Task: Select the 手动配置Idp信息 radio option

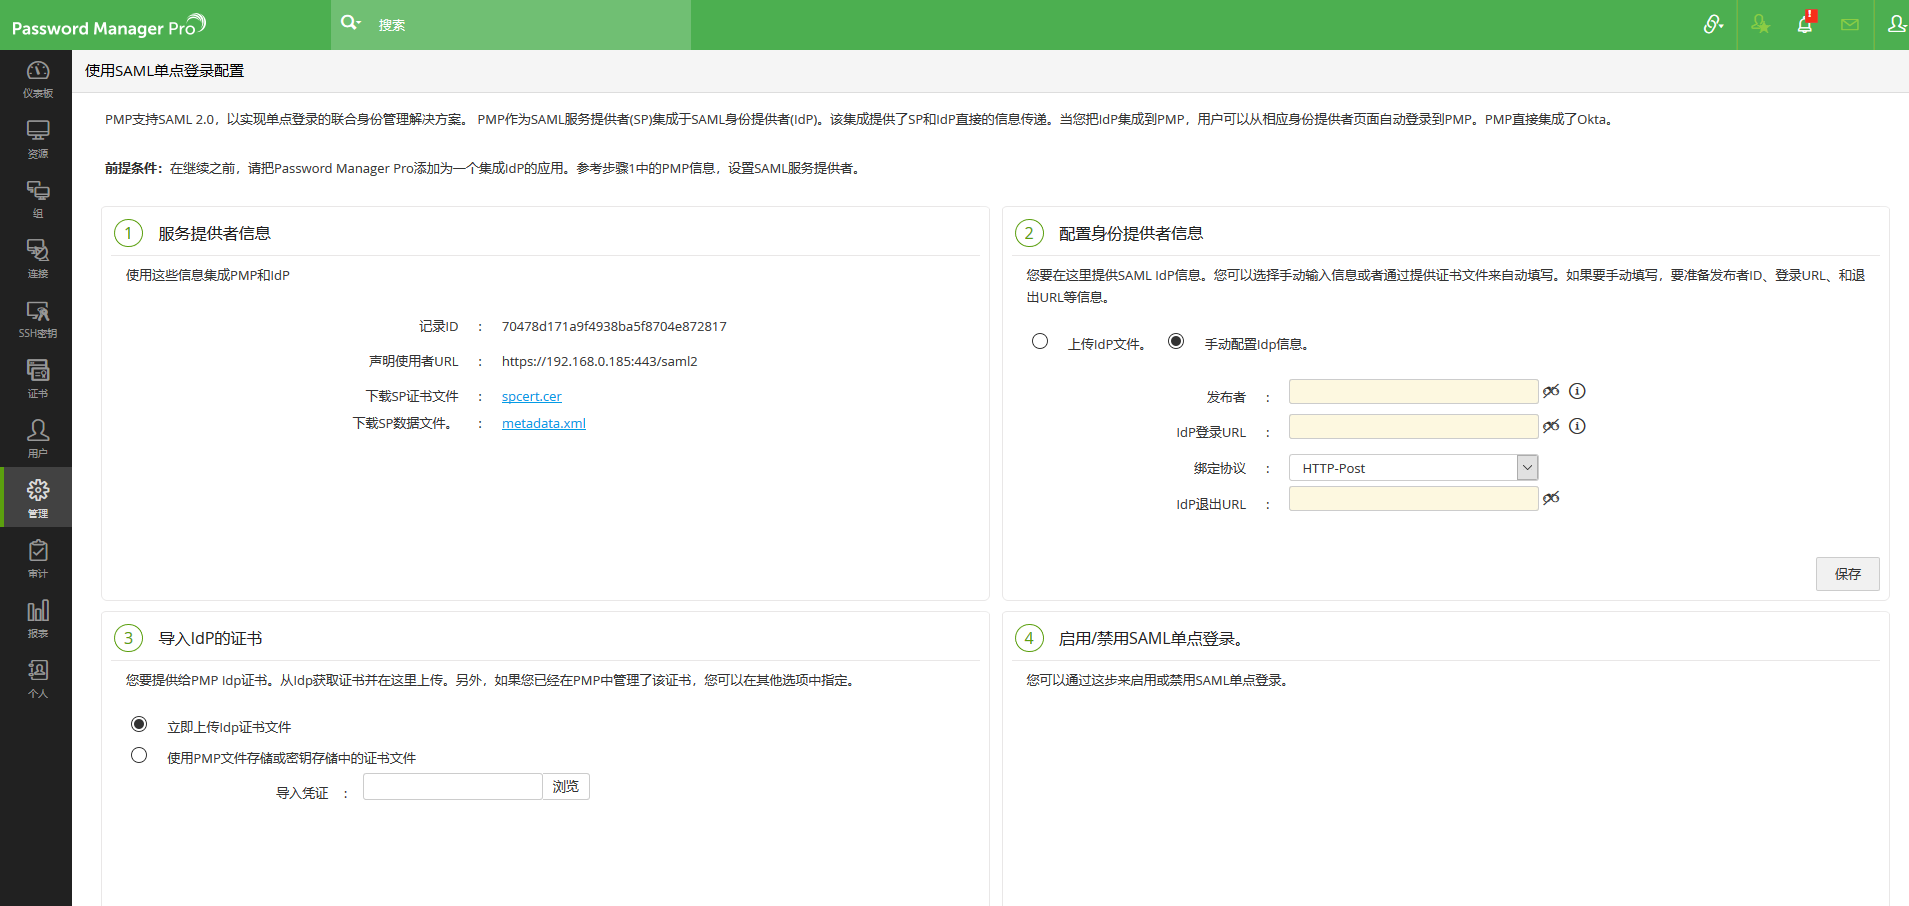Action: pos(1176,342)
